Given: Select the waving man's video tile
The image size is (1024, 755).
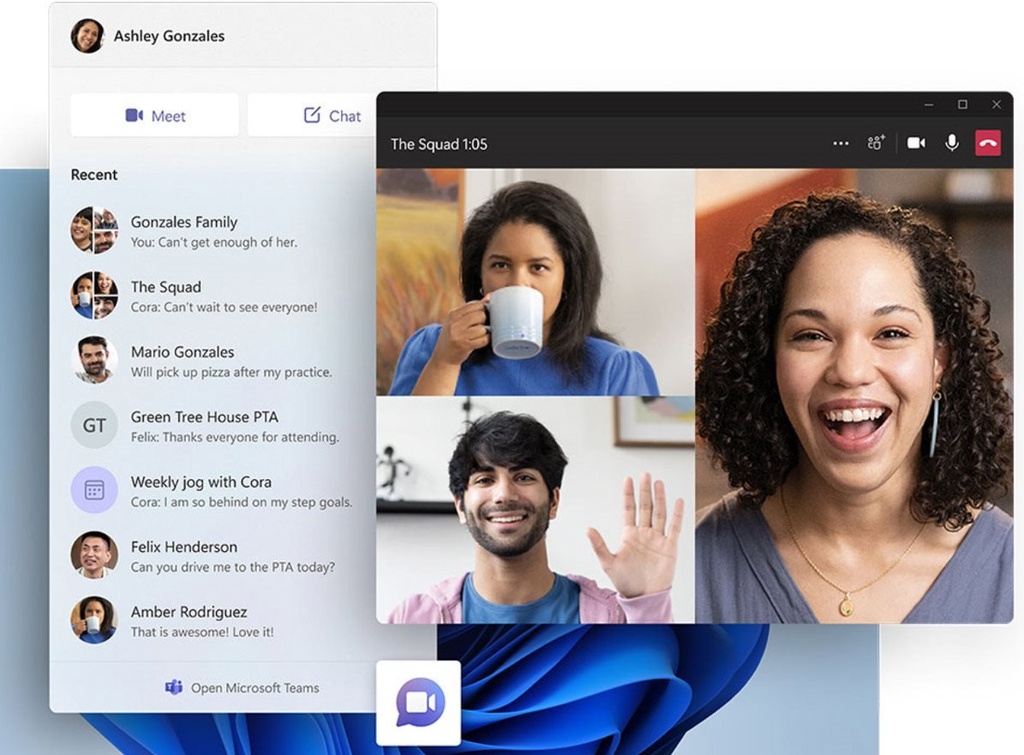Looking at the screenshot, I should click(x=535, y=510).
